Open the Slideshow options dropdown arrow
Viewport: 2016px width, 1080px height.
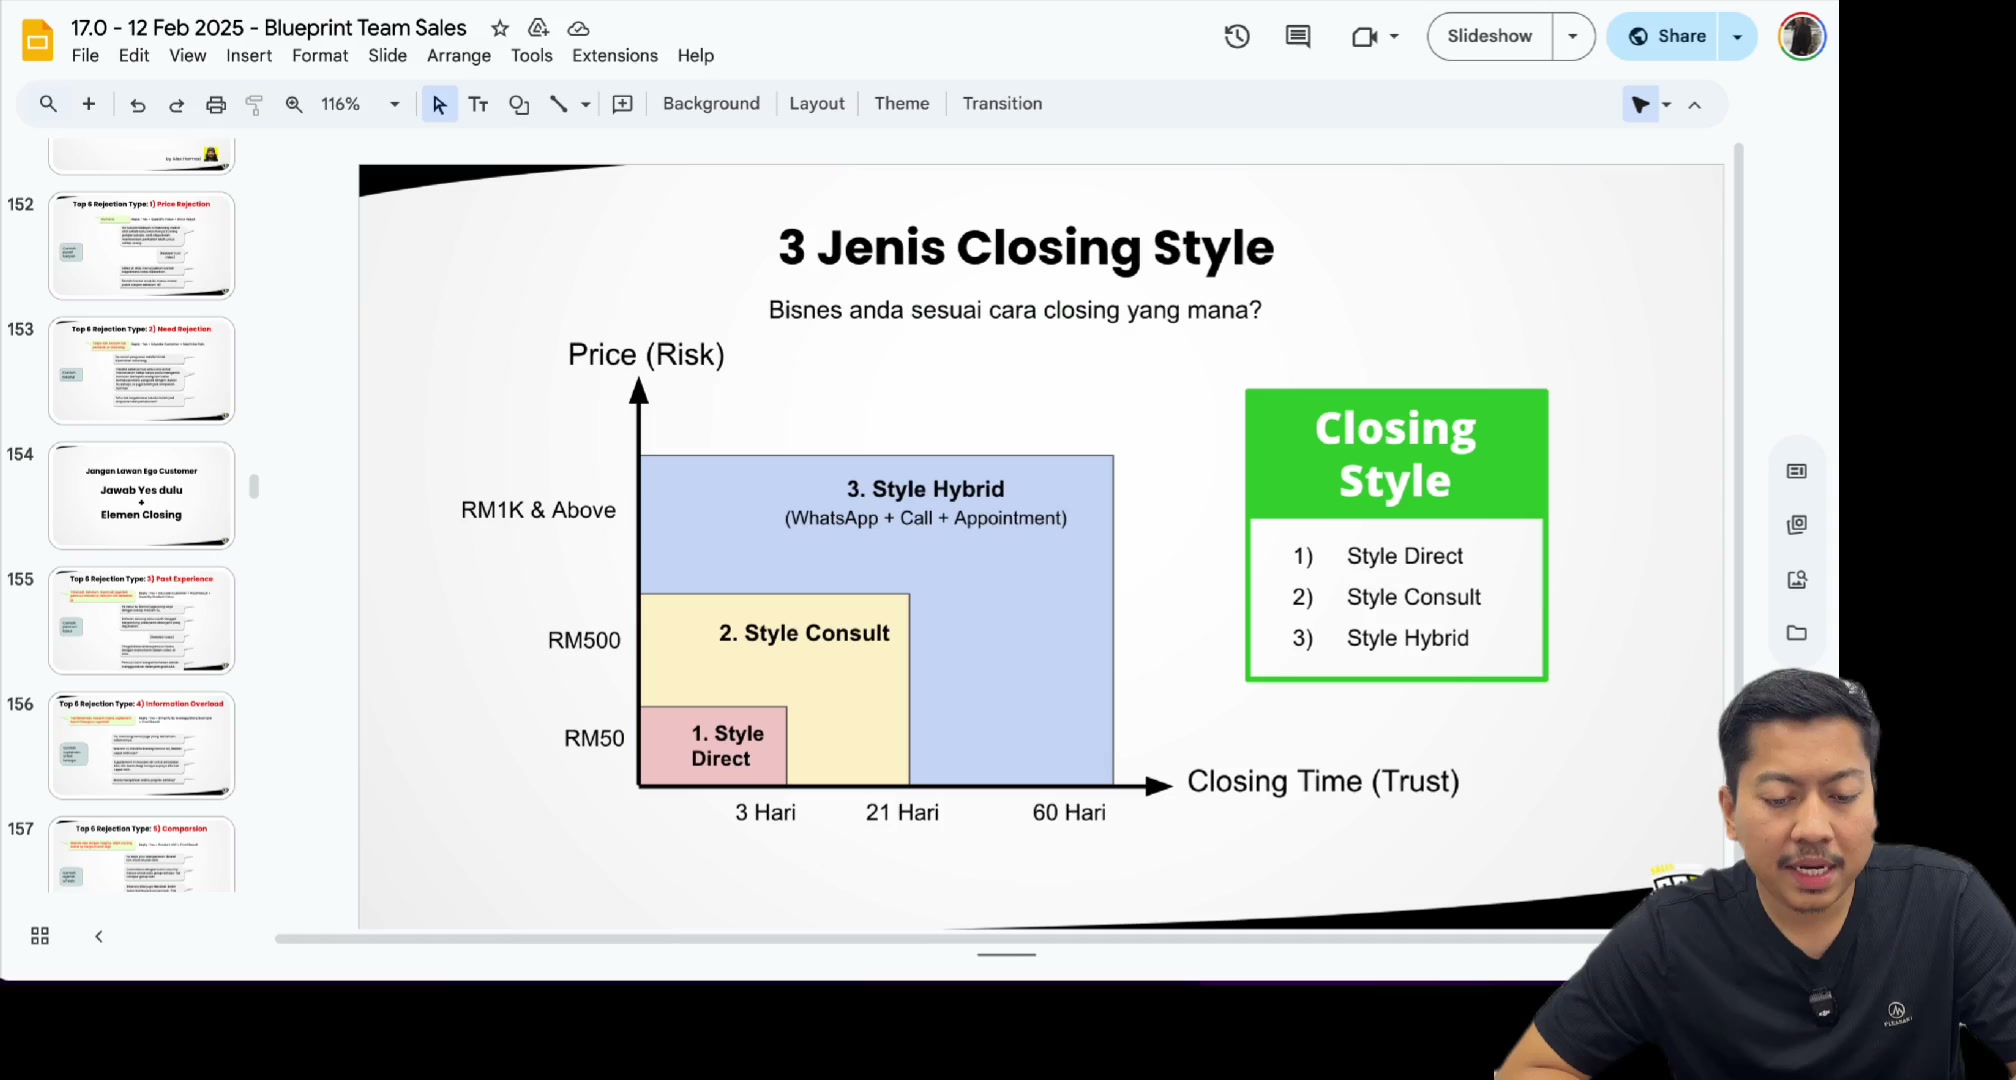pyautogui.click(x=1573, y=37)
